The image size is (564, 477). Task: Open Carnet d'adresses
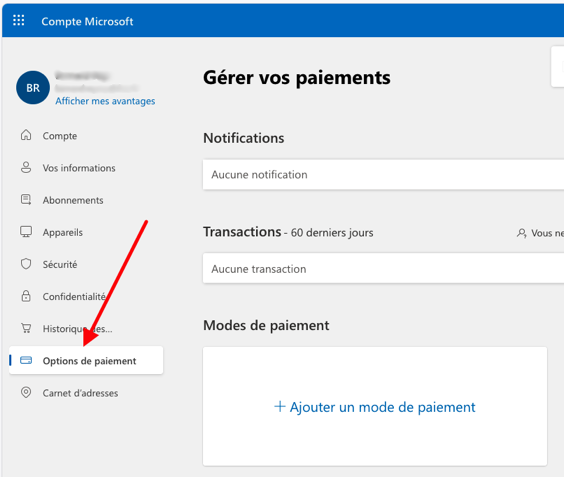pos(80,393)
